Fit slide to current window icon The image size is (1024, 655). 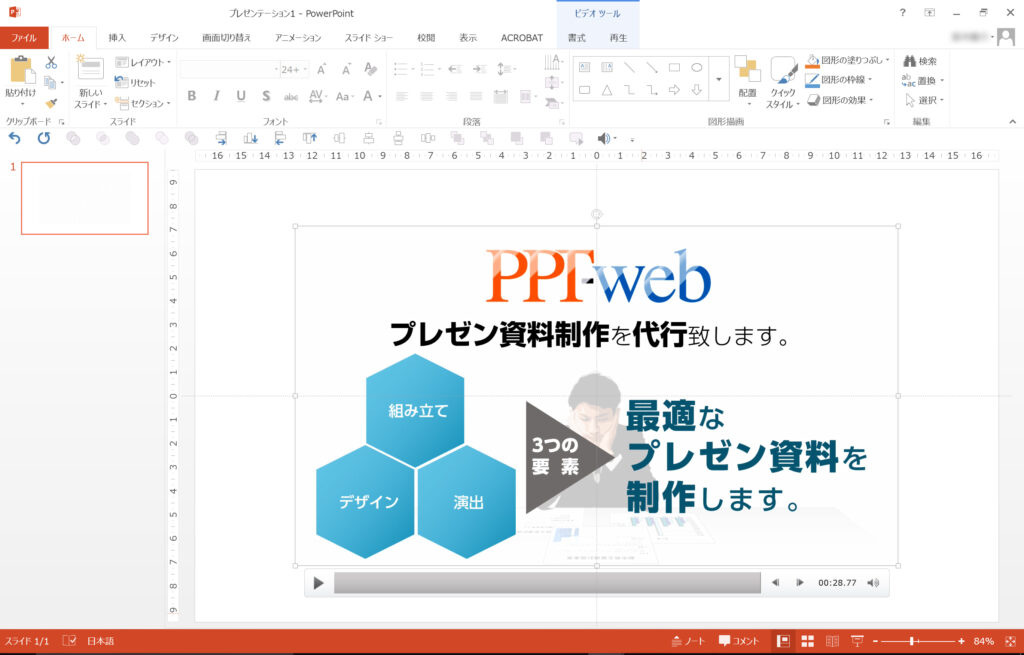pos(1010,641)
